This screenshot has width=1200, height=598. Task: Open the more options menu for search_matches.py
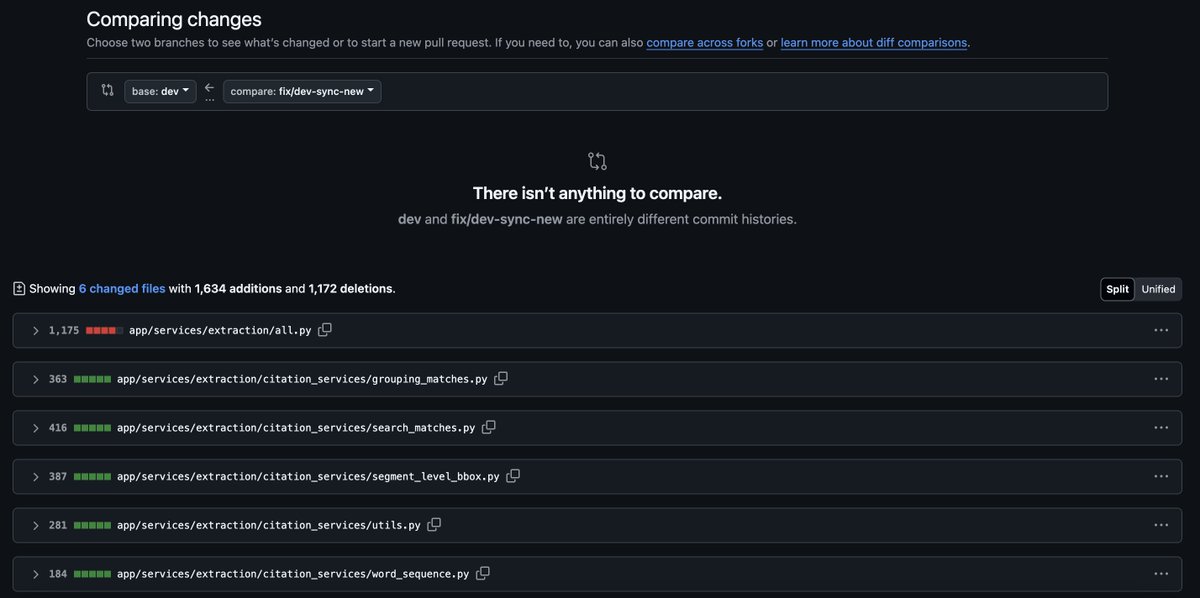point(1161,428)
